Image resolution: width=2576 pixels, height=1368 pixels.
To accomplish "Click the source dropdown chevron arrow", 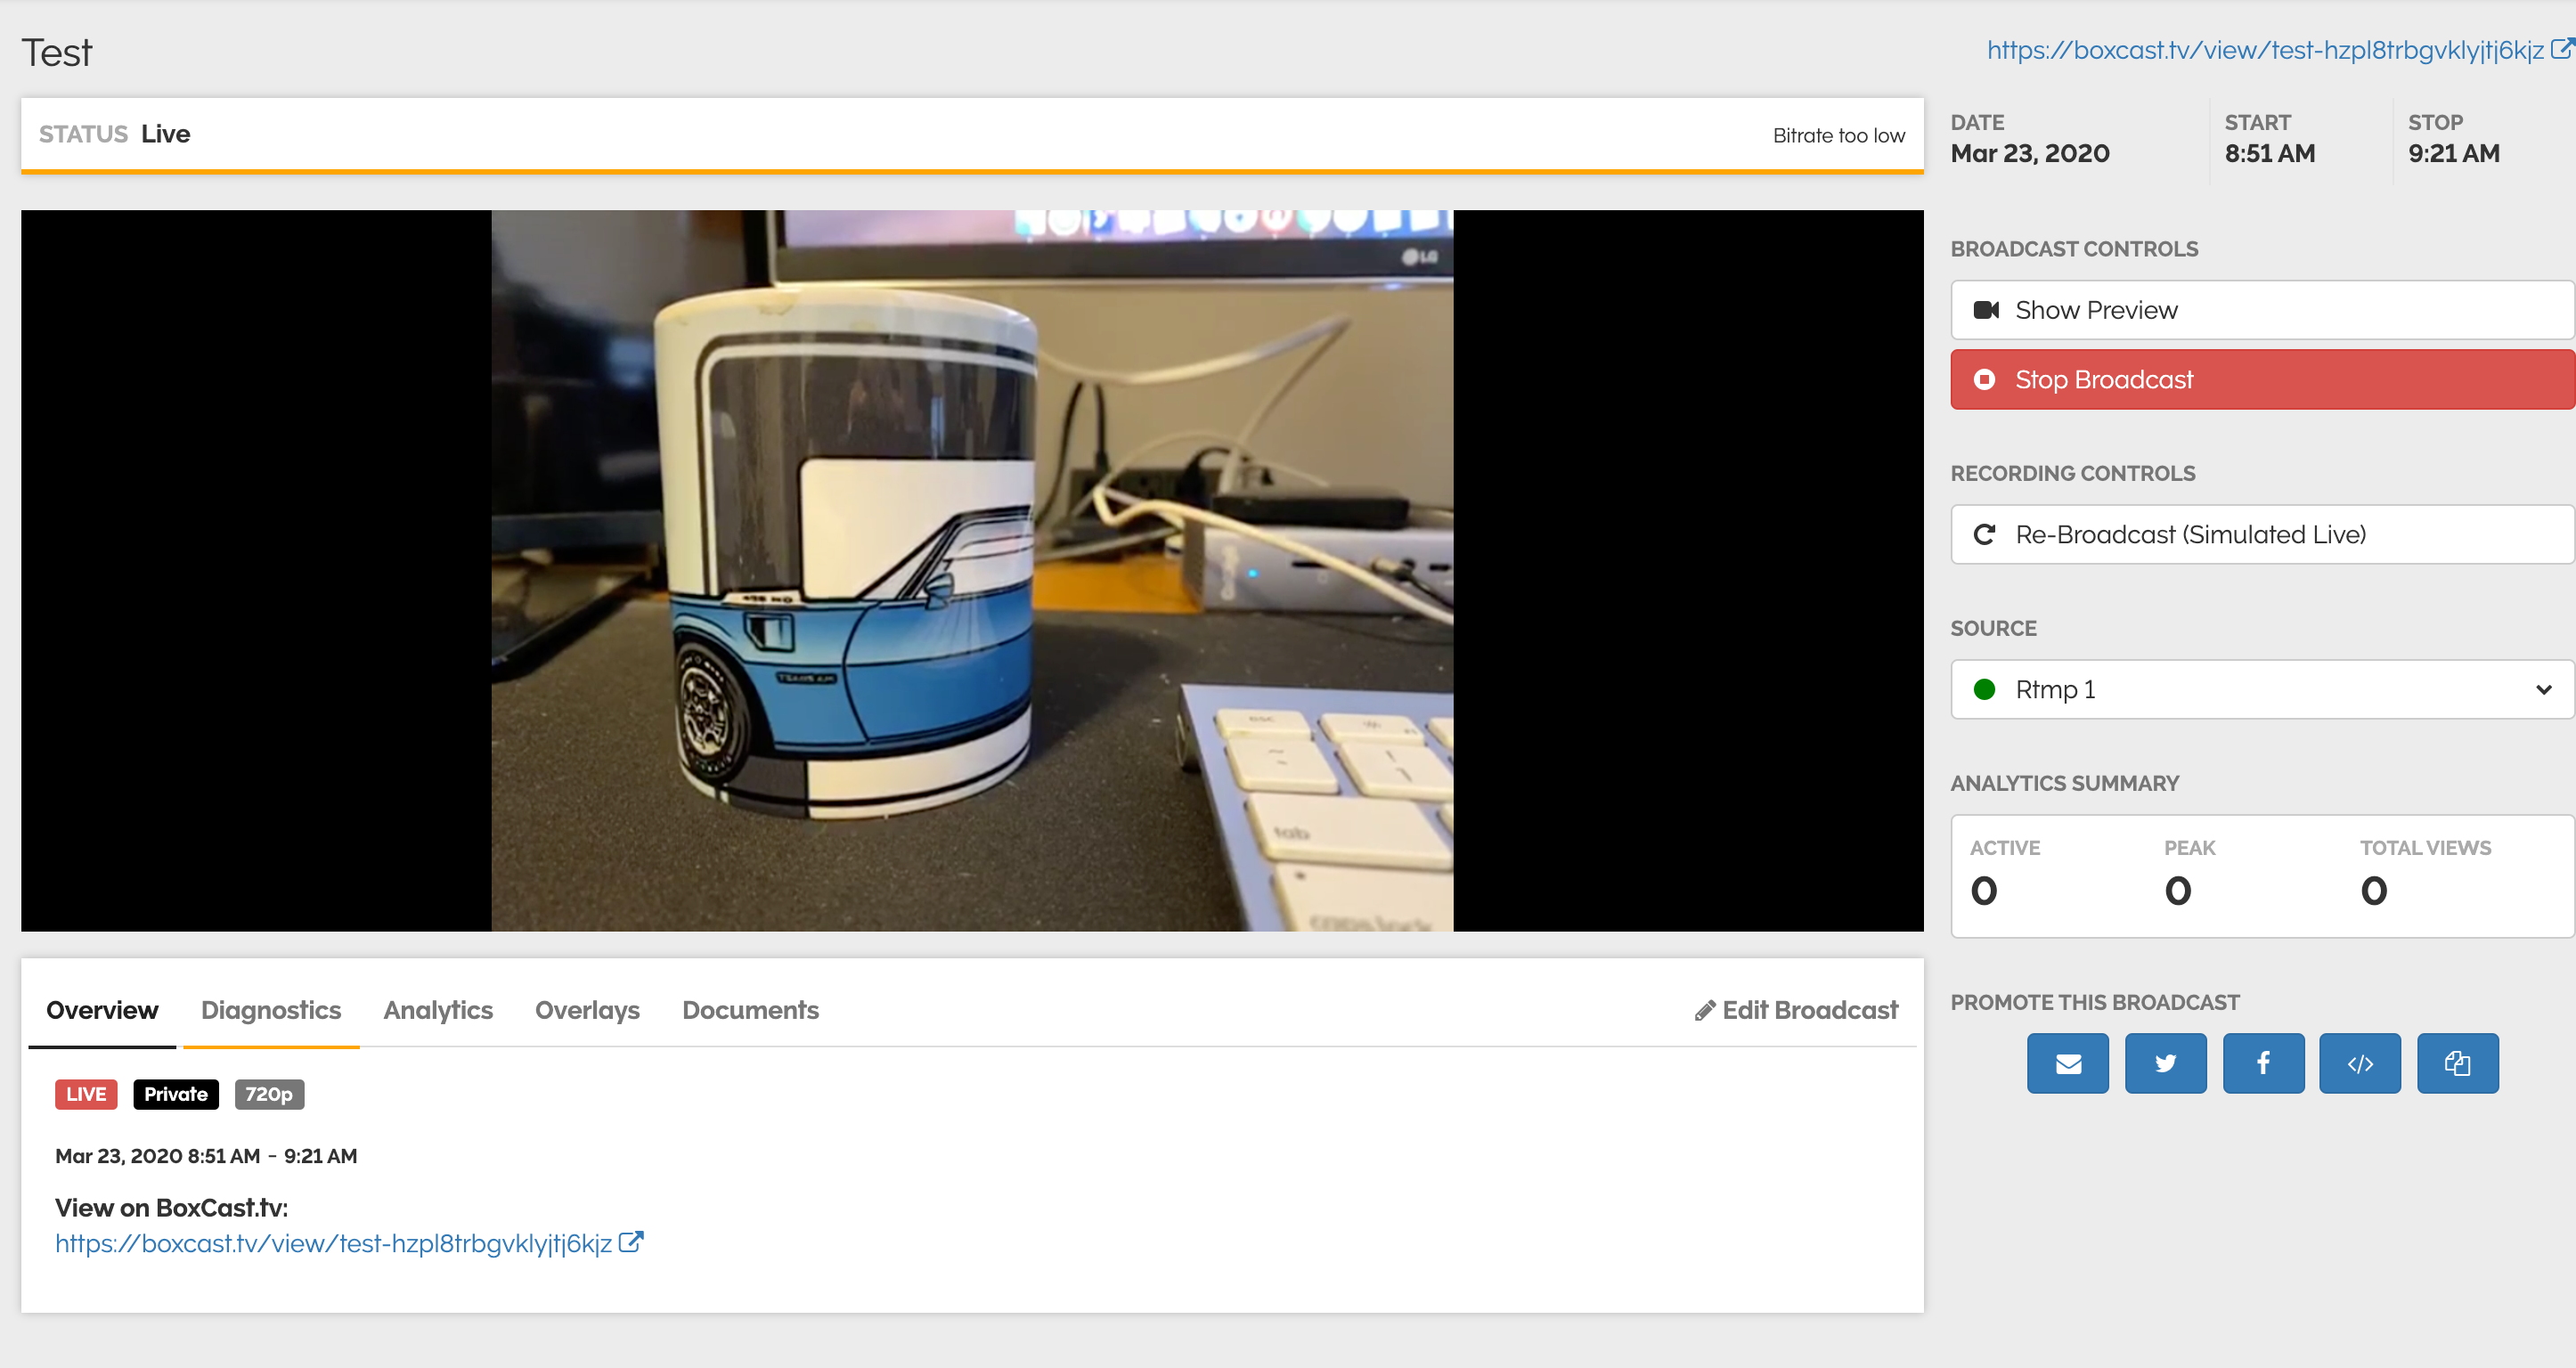I will 2544,689.
